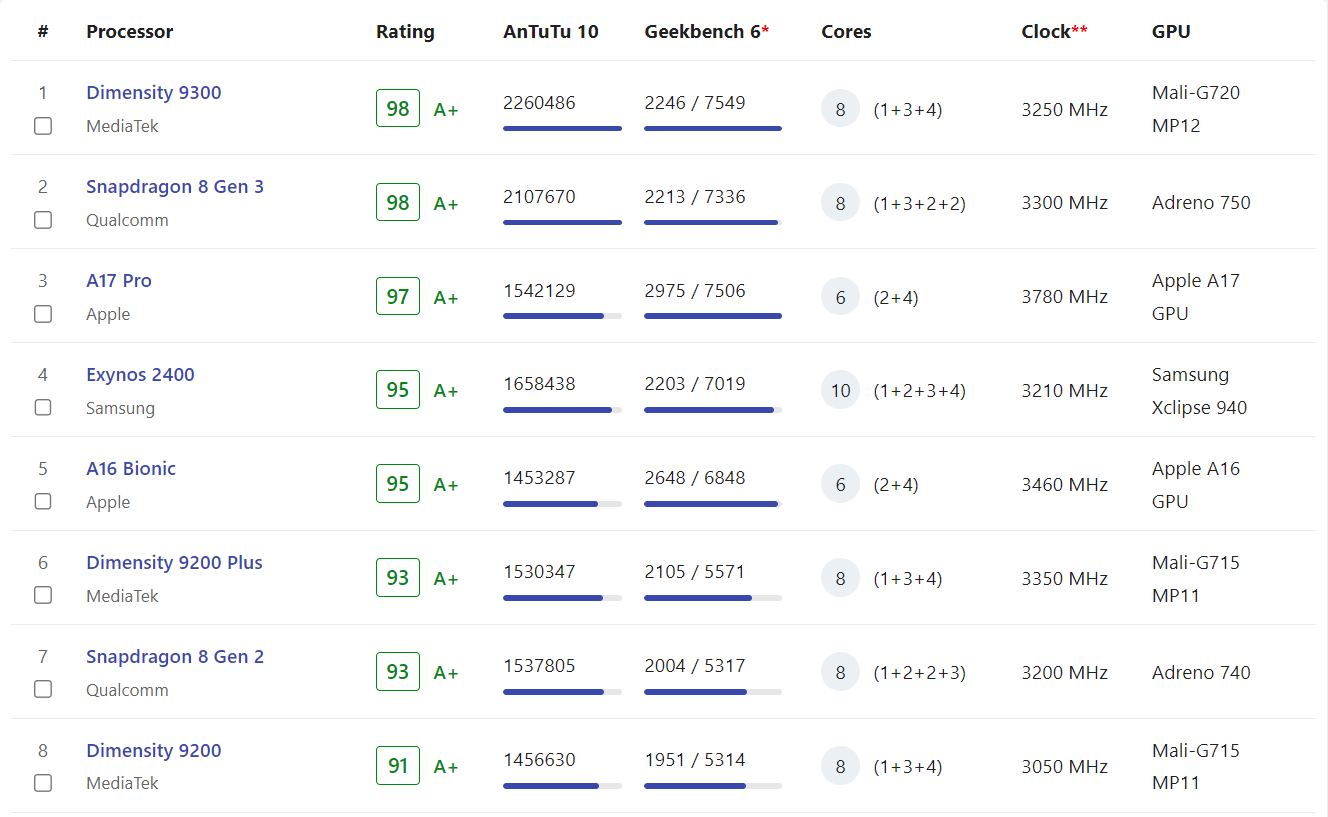Click the AnTuTu score bar for A16 Bionic

click(x=562, y=504)
